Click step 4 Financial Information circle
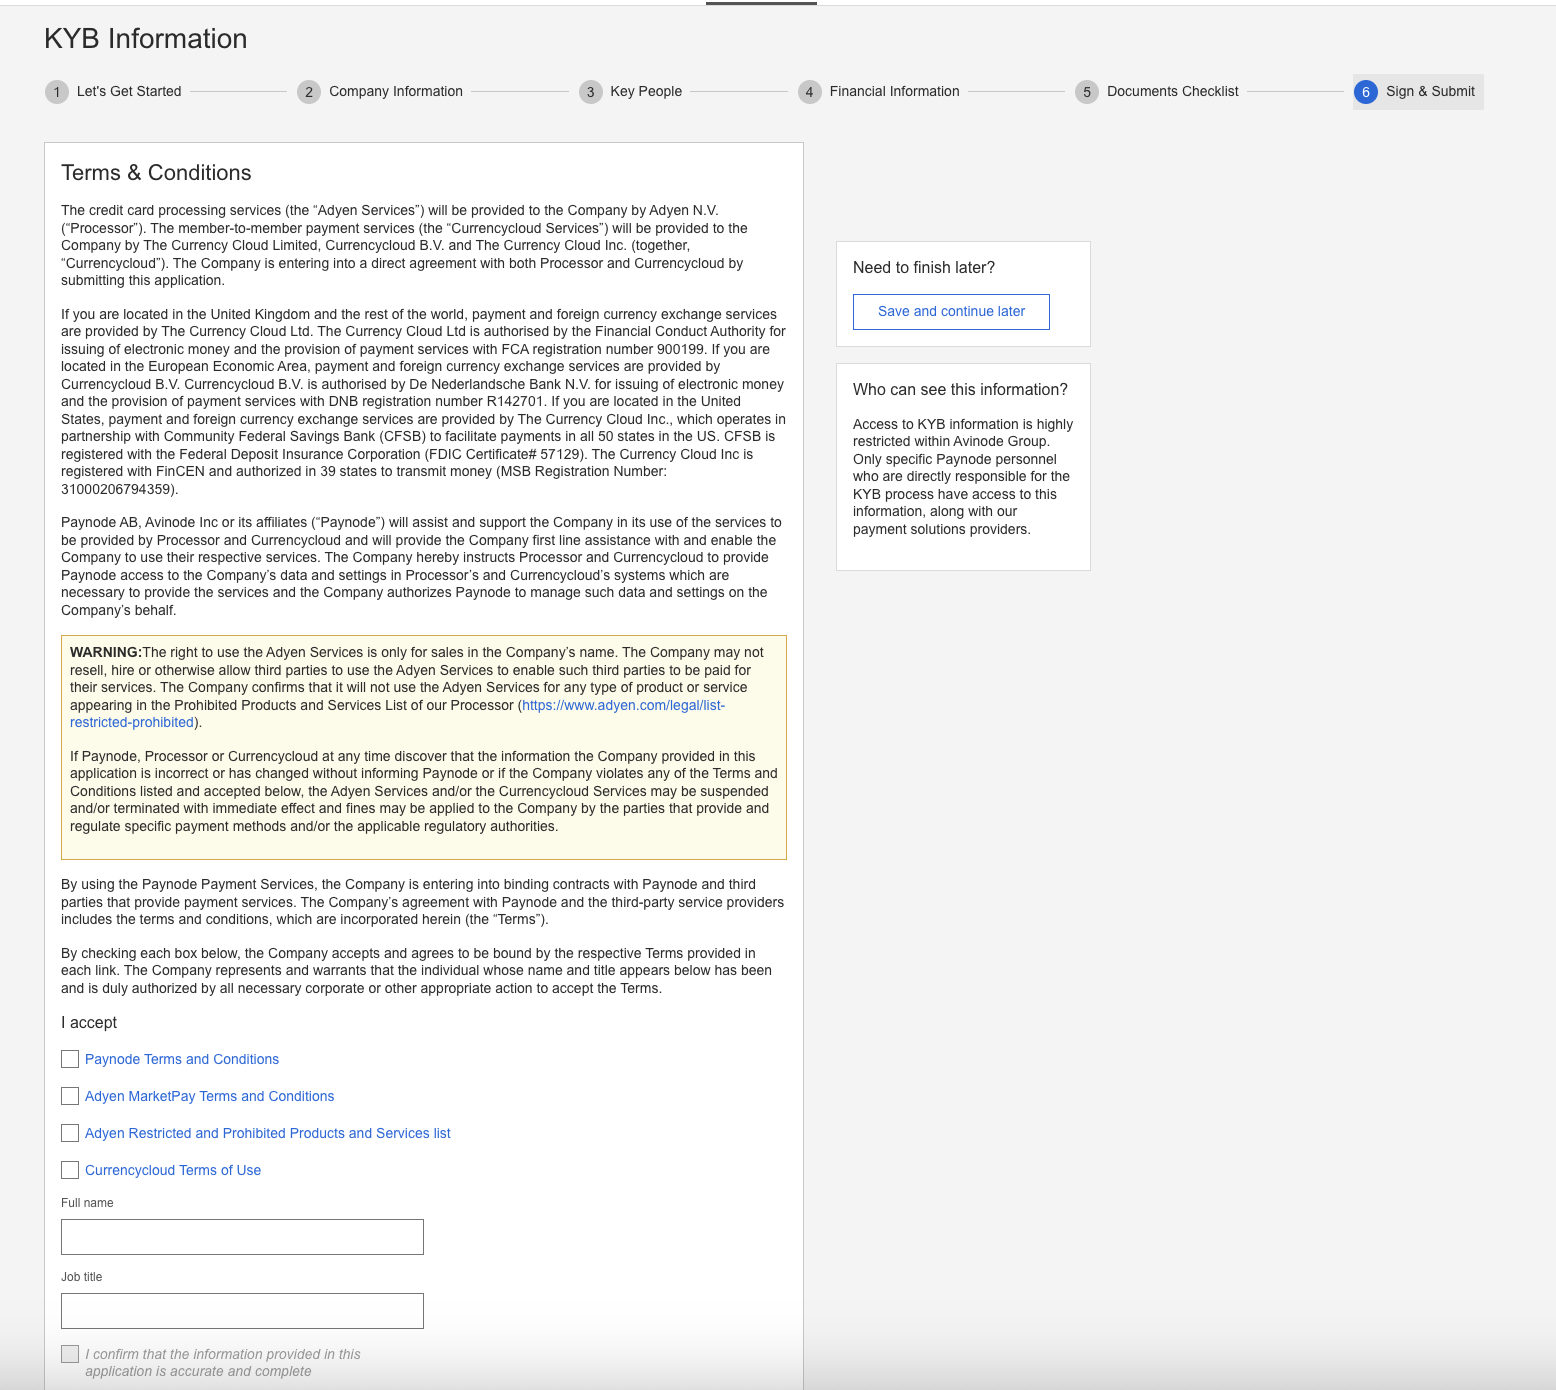This screenshot has height=1390, width=1556. click(809, 91)
